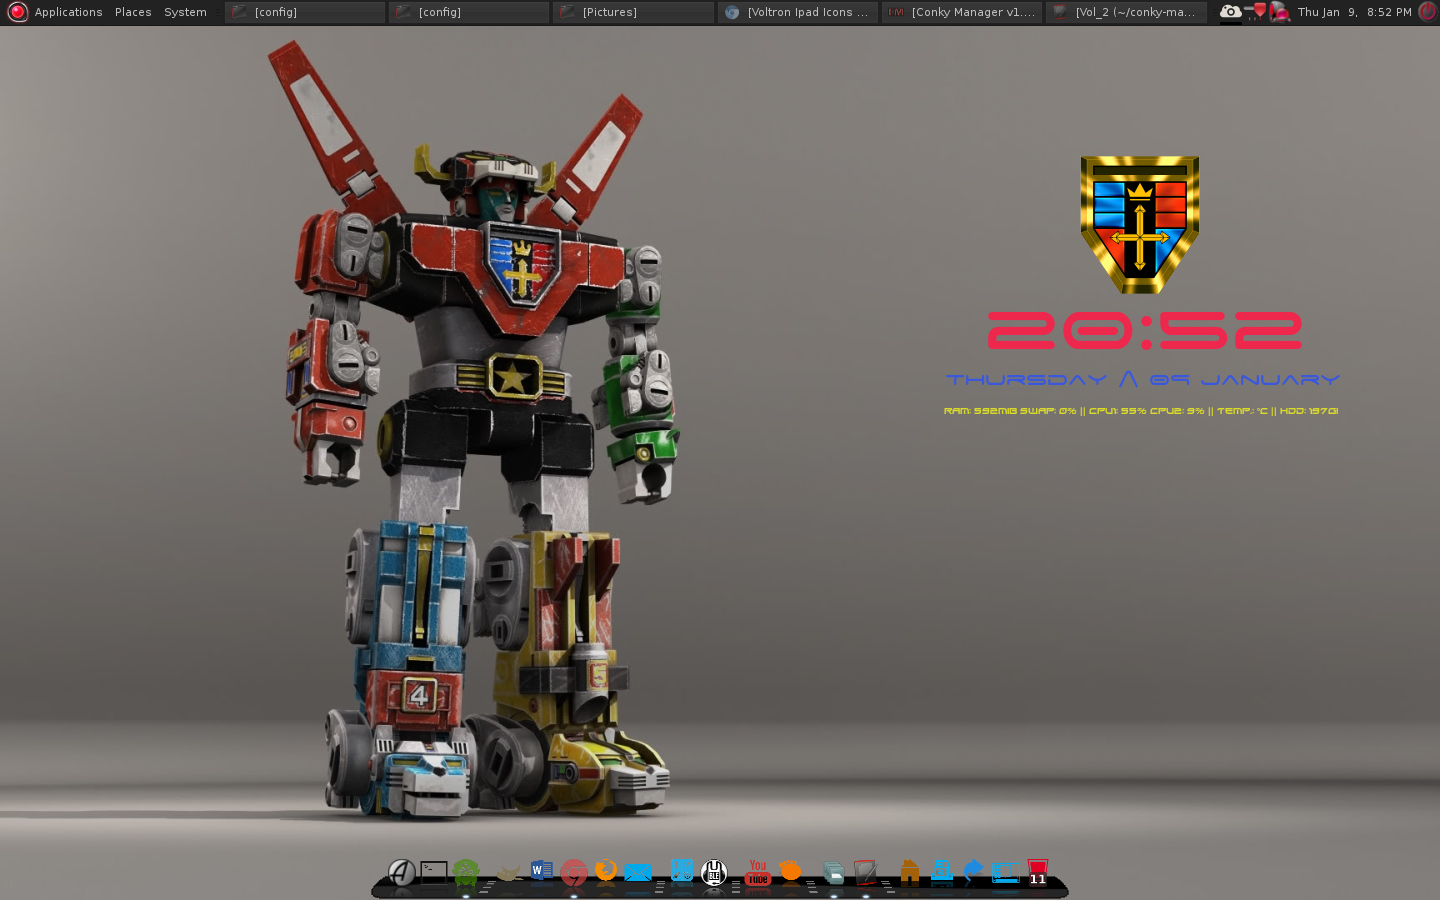Open the stacked files icon in the dock
The image size is (1440, 900).
click(x=833, y=870)
